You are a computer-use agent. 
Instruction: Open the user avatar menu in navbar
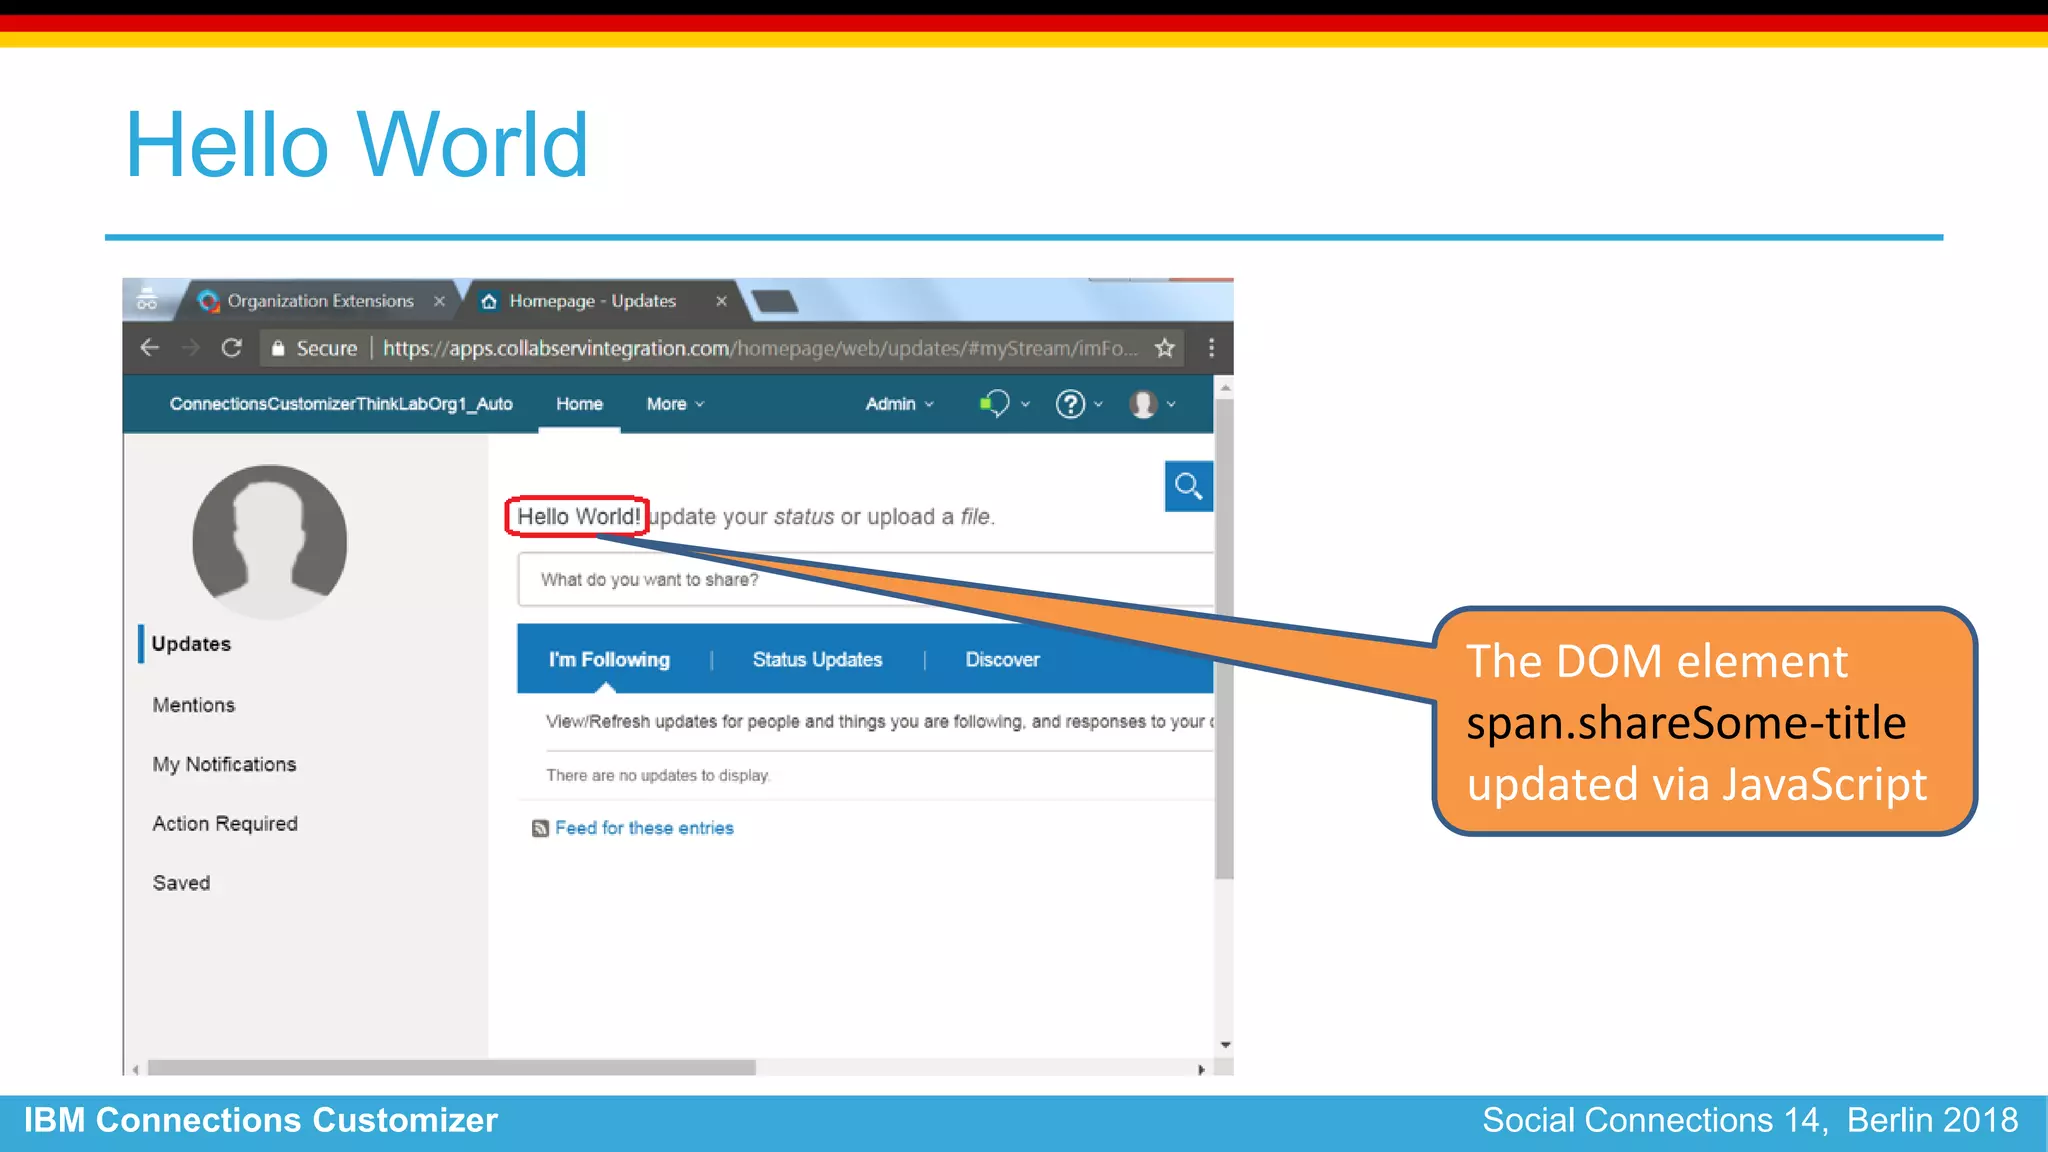click(x=1143, y=404)
